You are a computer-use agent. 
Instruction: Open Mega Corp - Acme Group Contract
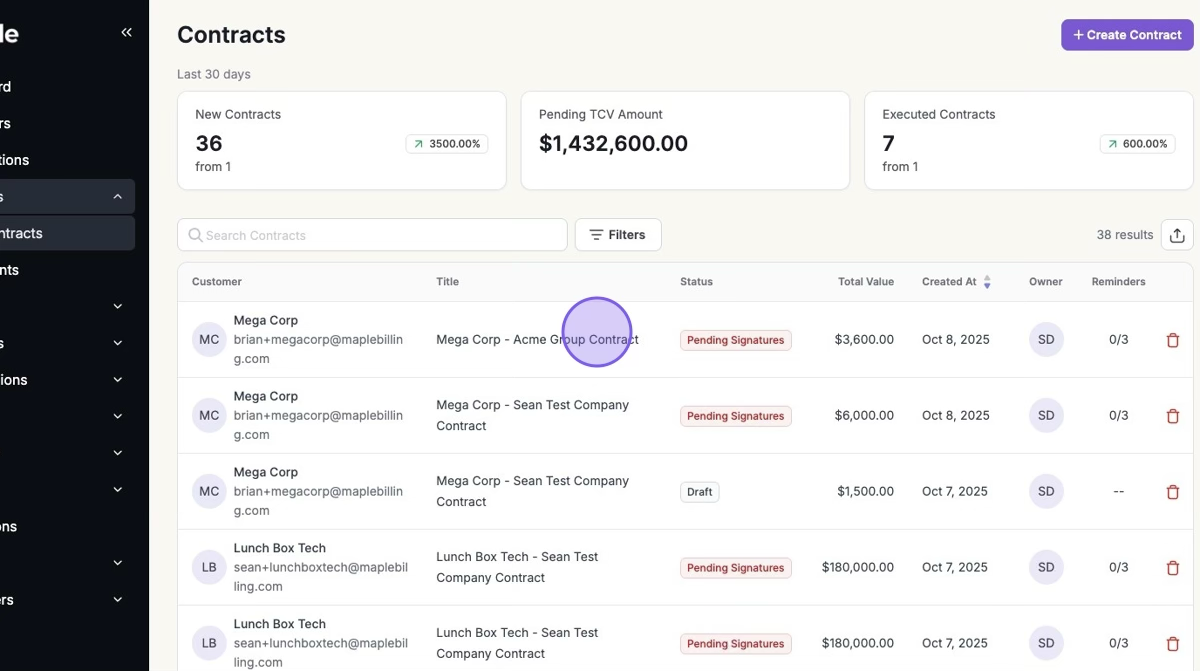click(536, 340)
